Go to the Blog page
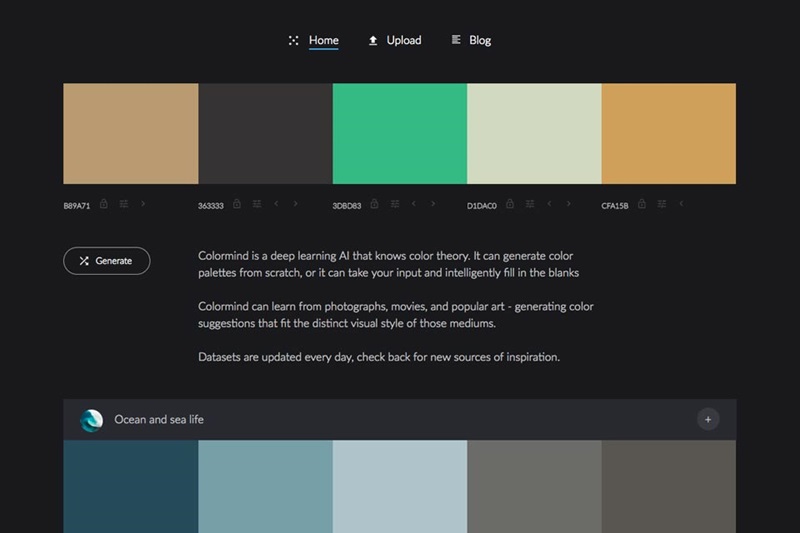 coord(479,41)
